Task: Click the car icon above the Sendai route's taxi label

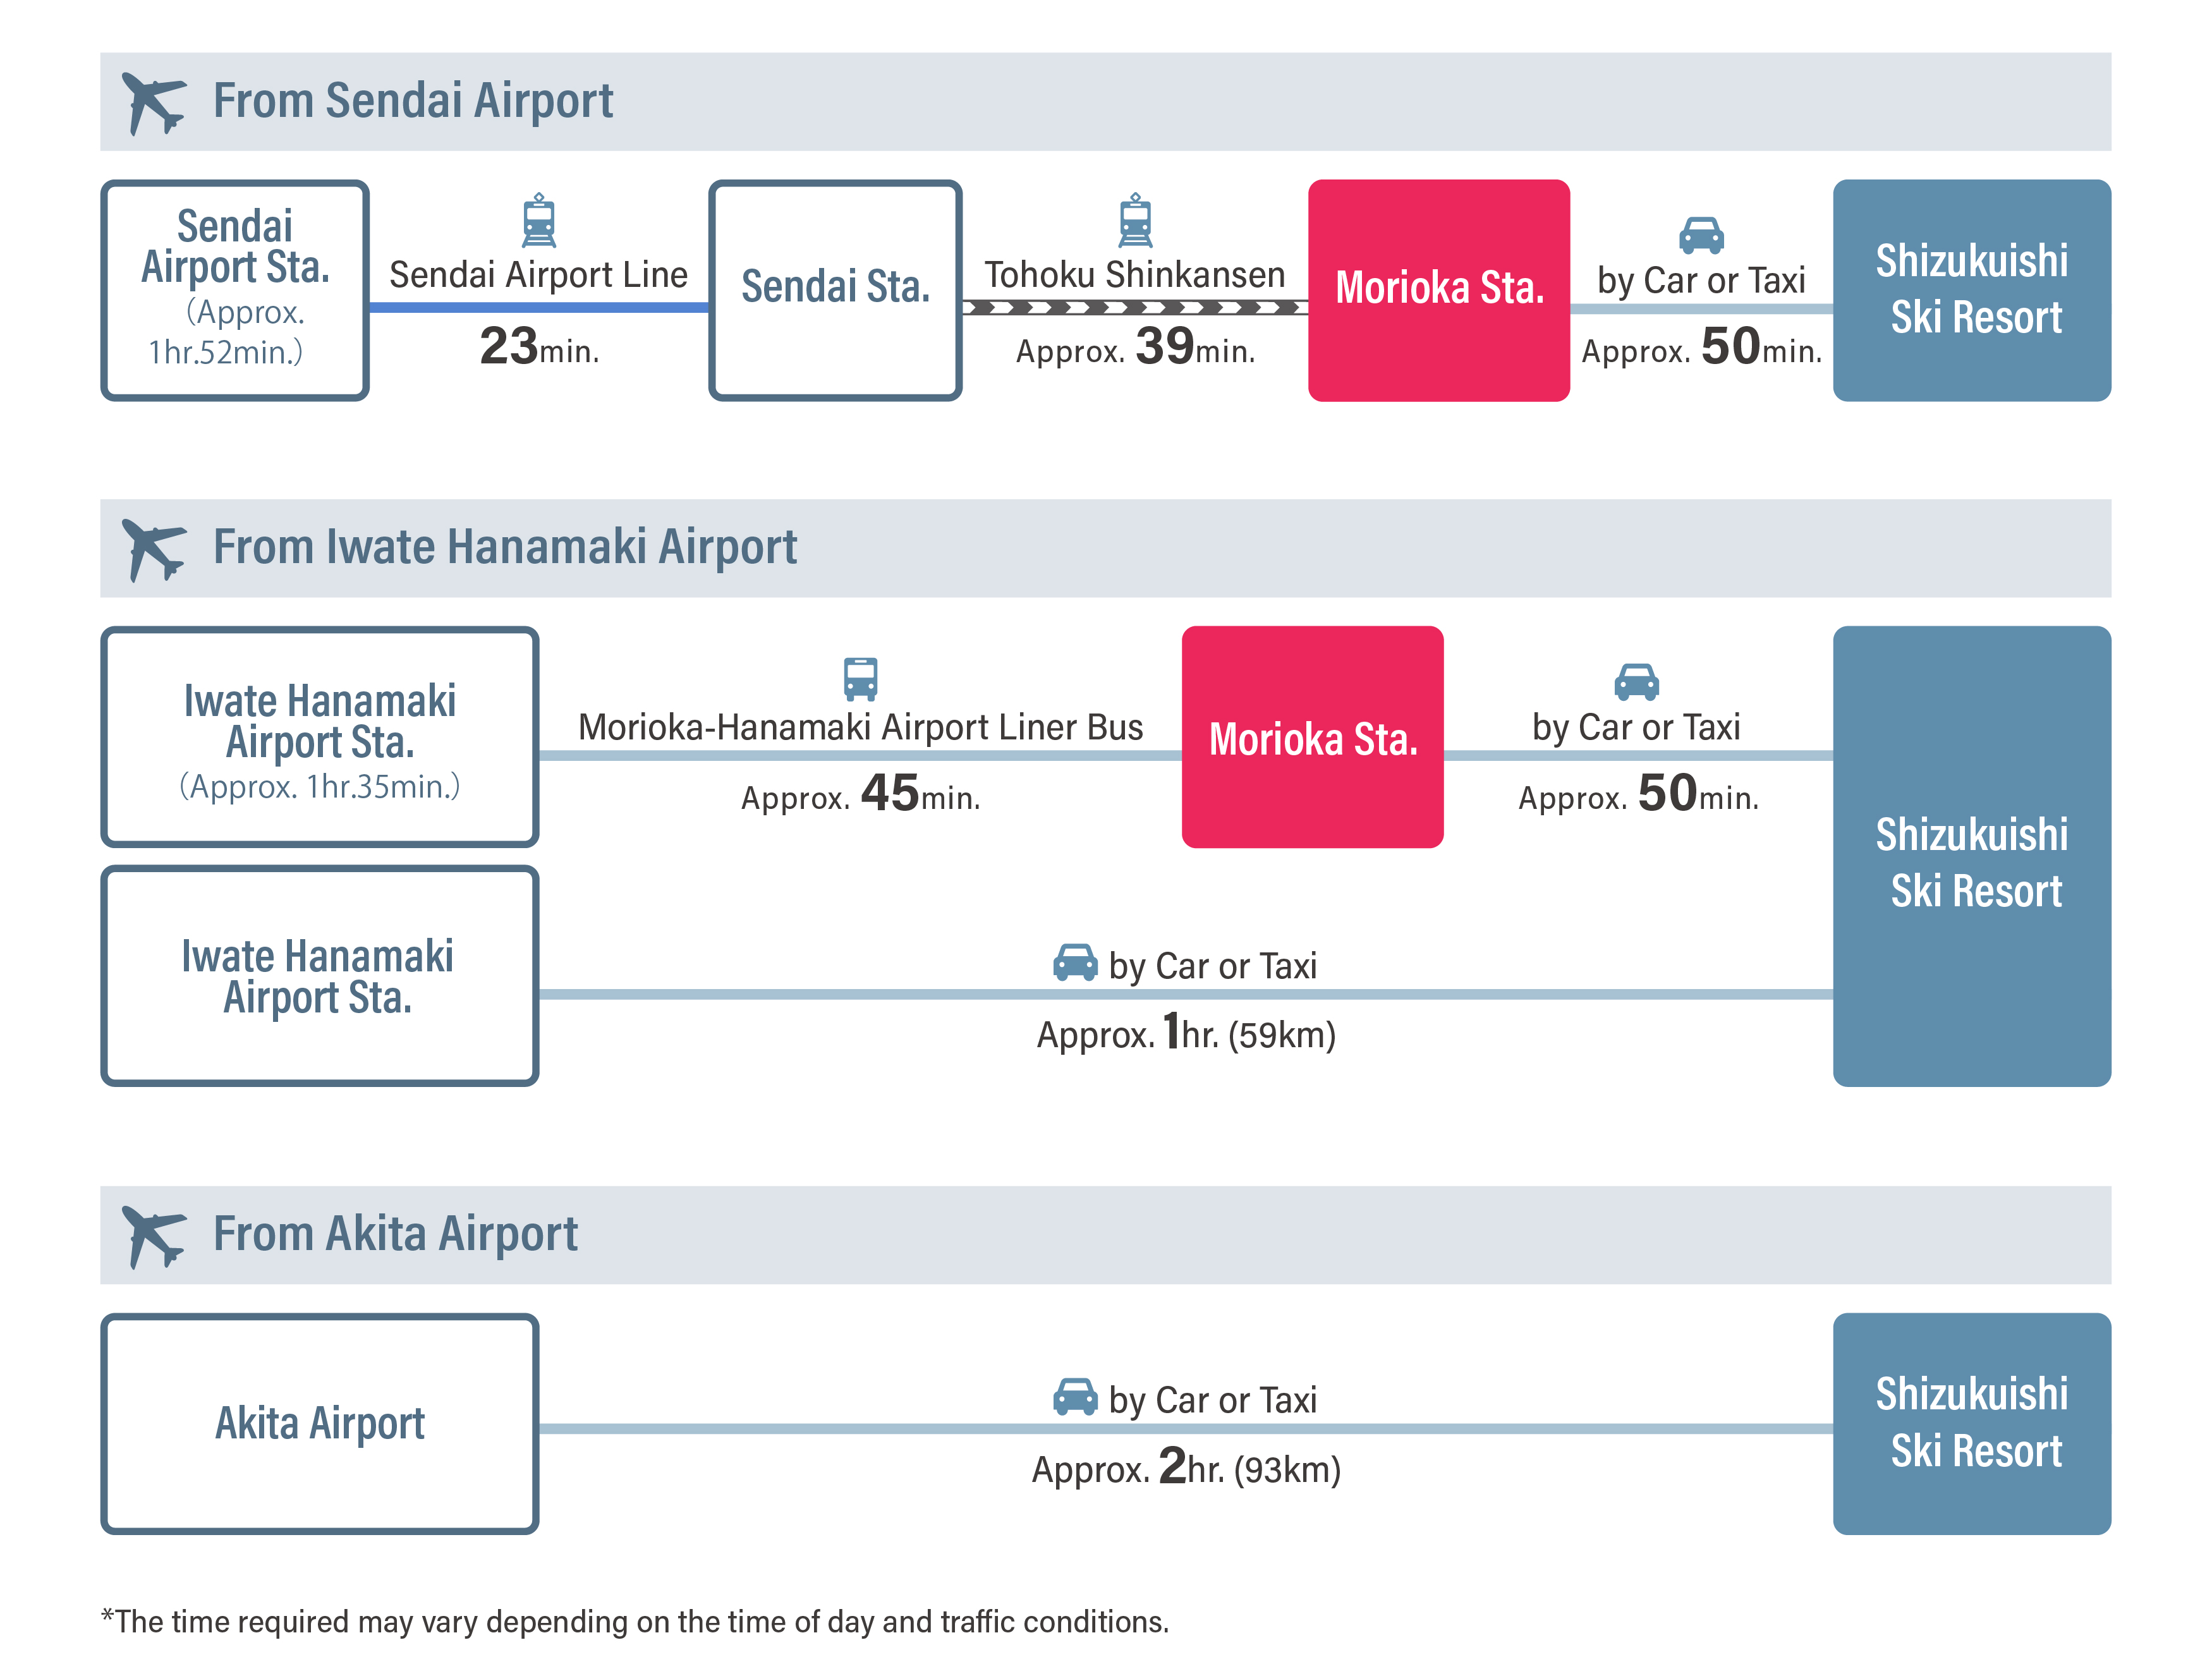Action: tap(1701, 235)
